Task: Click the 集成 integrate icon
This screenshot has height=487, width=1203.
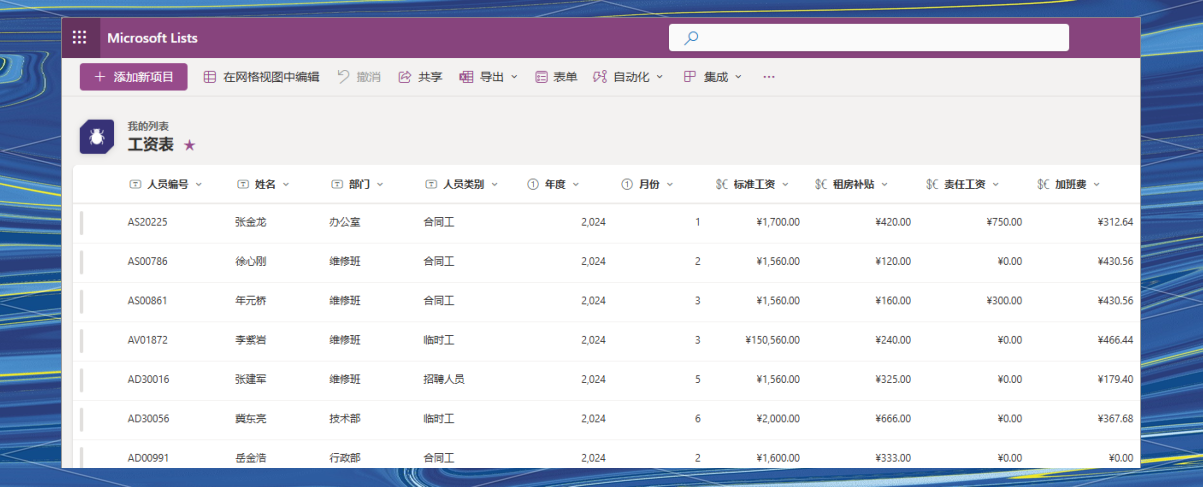Action: click(x=689, y=77)
